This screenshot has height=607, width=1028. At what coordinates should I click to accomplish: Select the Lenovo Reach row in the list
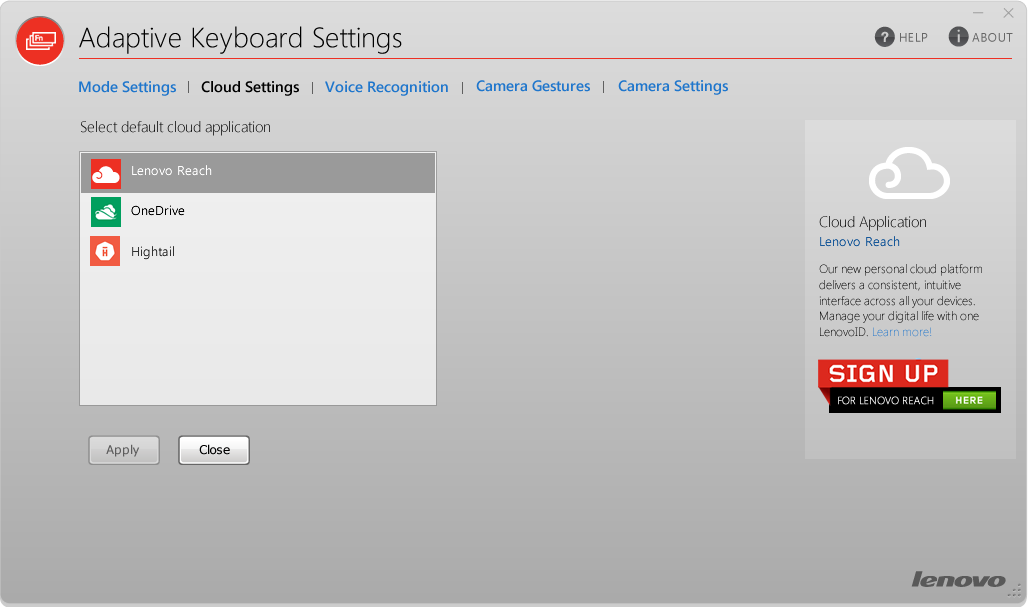point(258,173)
